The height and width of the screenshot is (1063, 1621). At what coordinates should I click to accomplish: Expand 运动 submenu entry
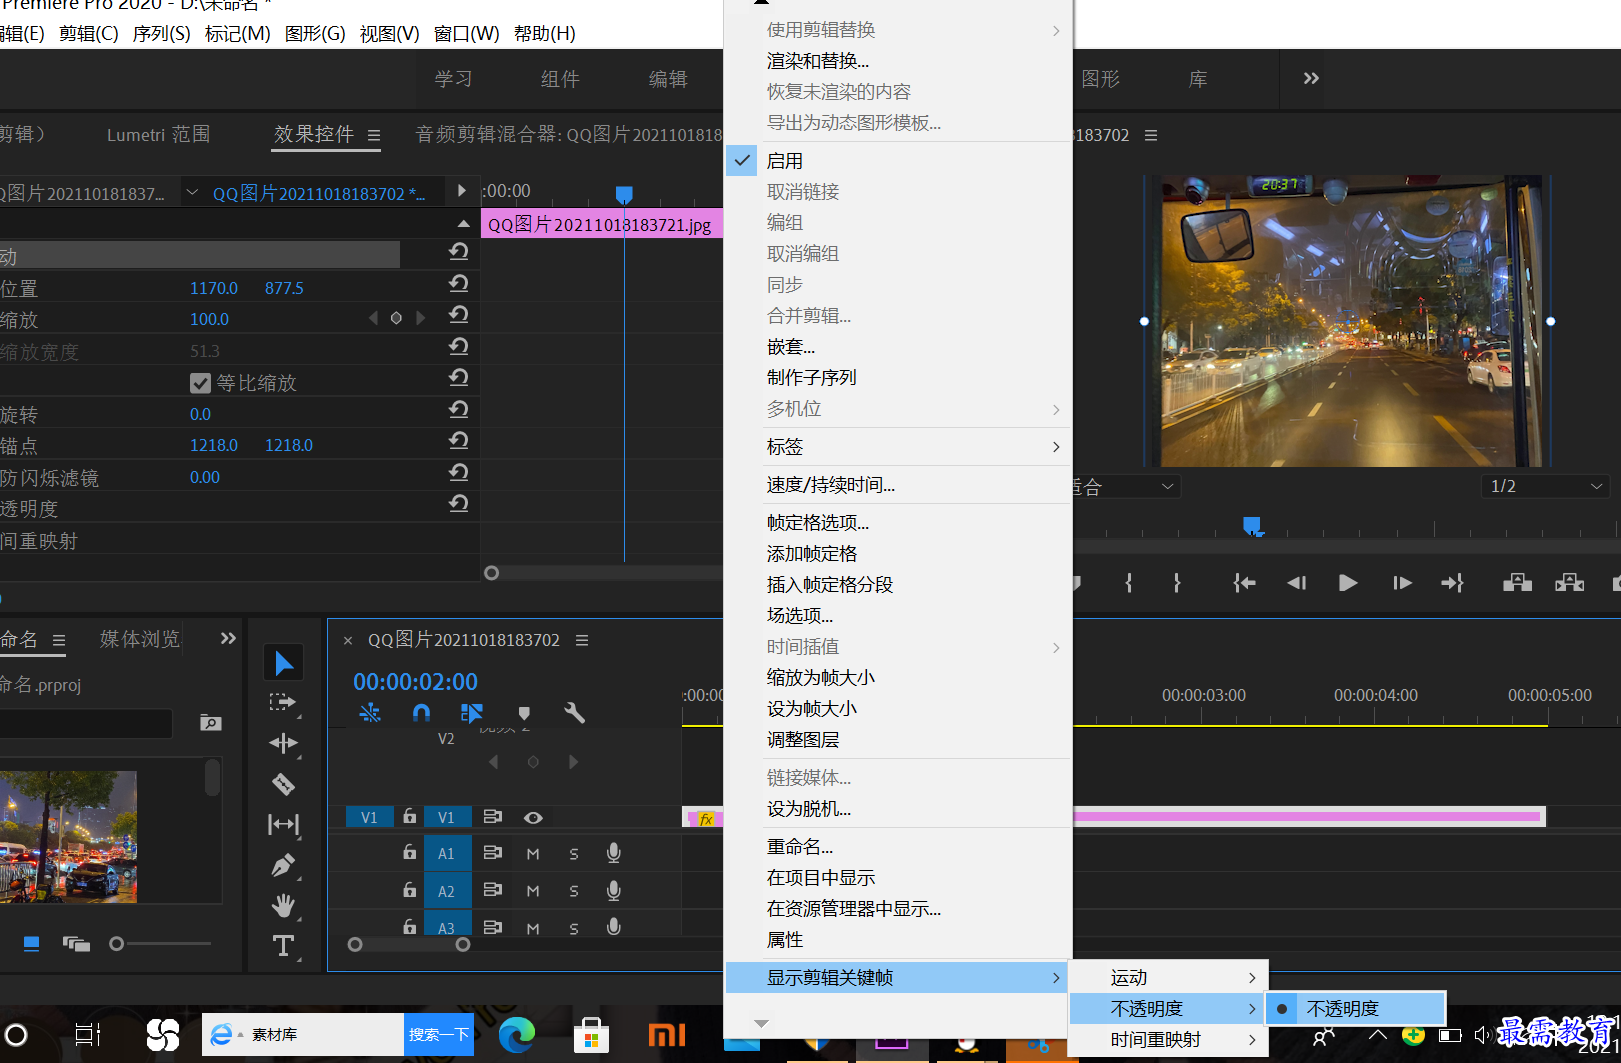(1170, 978)
